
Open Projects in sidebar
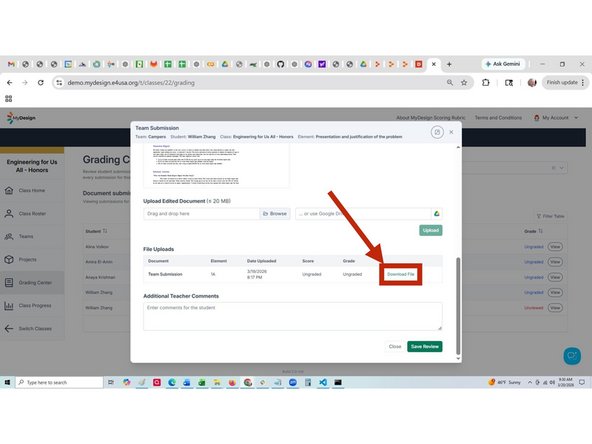pyautogui.click(x=32, y=259)
